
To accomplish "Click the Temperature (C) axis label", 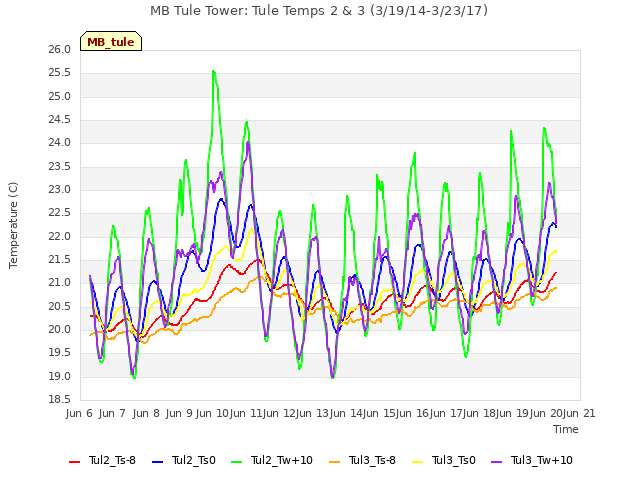I will pyautogui.click(x=13, y=225).
